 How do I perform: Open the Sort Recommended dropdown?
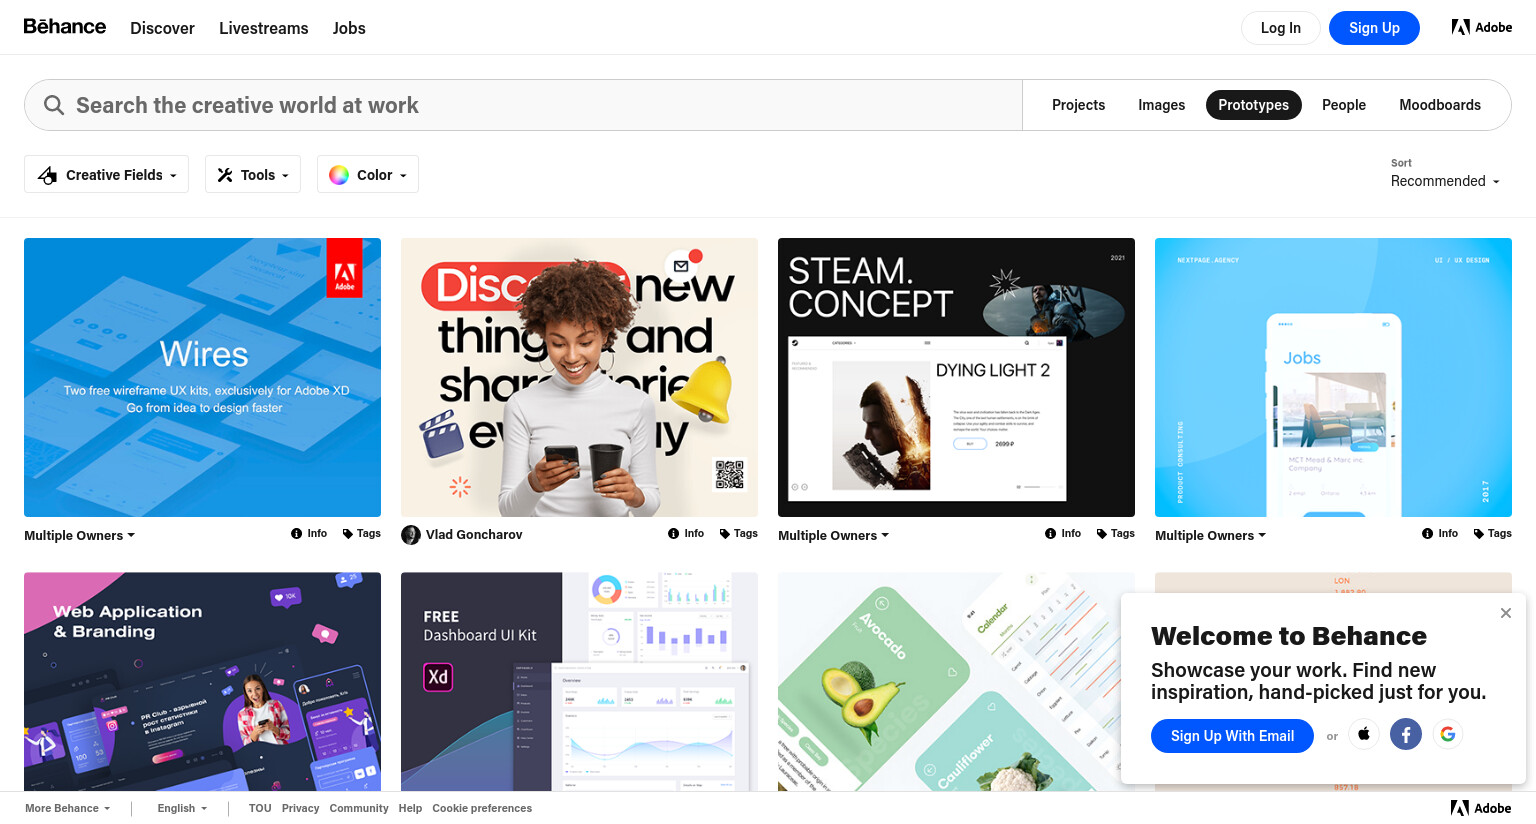click(x=1445, y=181)
